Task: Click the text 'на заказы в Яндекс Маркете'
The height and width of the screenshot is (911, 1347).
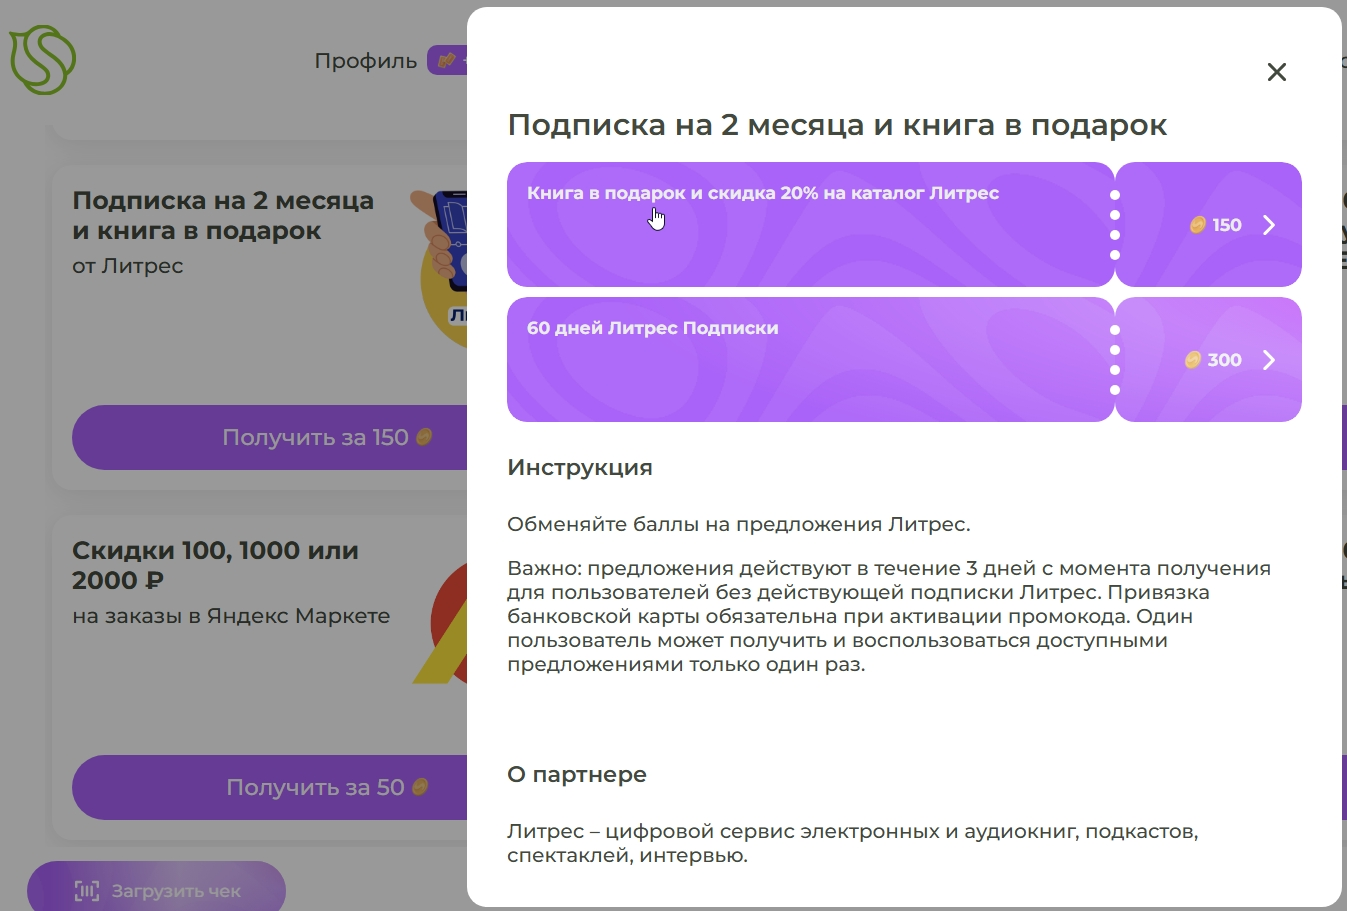Action: click(x=231, y=616)
